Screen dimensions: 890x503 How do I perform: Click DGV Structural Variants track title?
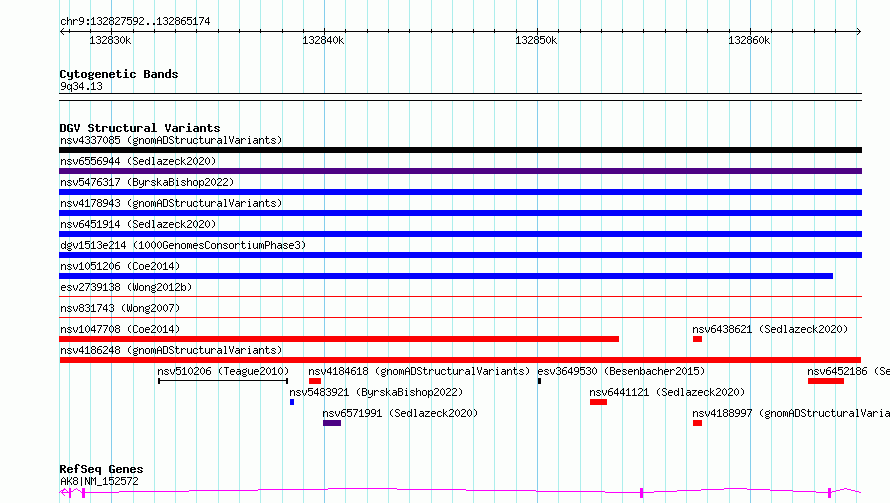coord(140,128)
